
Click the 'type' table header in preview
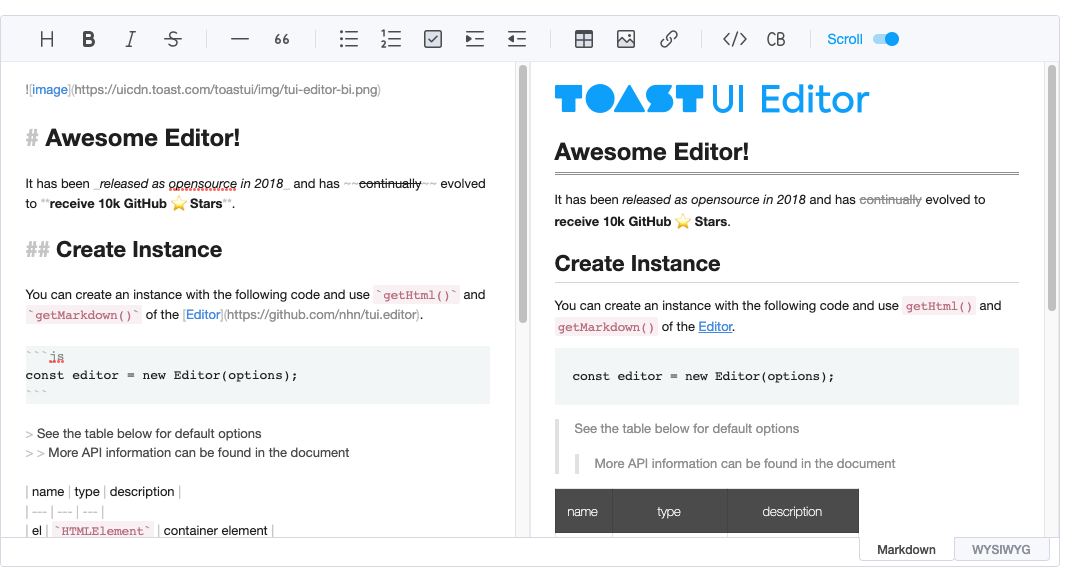(669, 512)
